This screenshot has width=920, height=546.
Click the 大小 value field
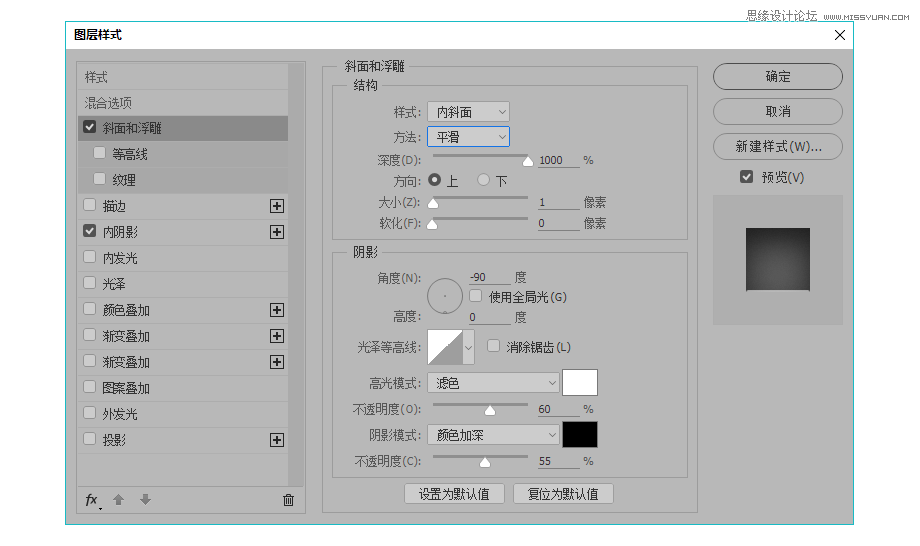coord(559,202)
